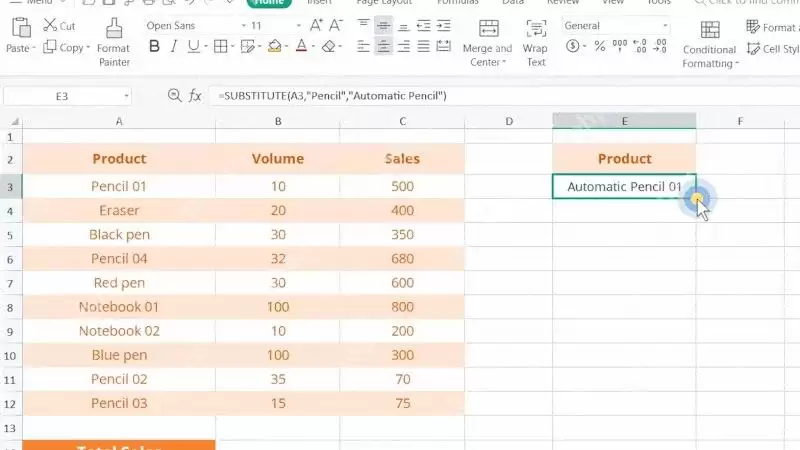The width and height of the screenshot is (800, 450).
Task: Click the formula bar showing SUBSTITUTE formula
Action: (504, 96)
